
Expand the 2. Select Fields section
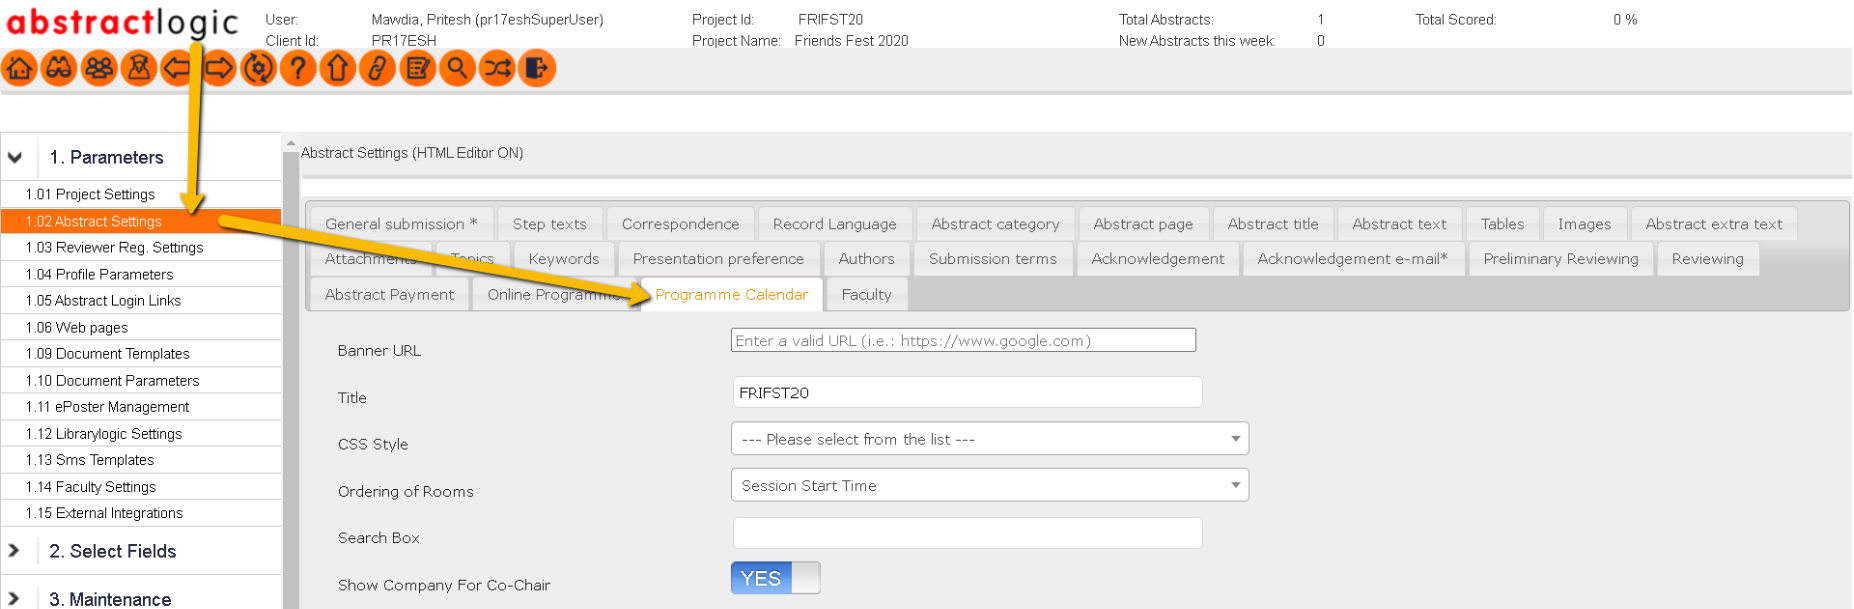coord(14,551)
